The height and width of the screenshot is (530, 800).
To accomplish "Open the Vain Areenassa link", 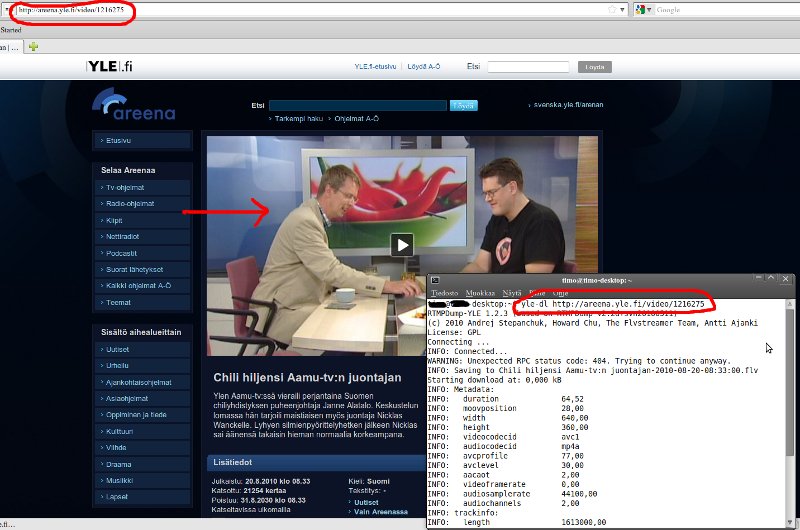I will [381, 512].
